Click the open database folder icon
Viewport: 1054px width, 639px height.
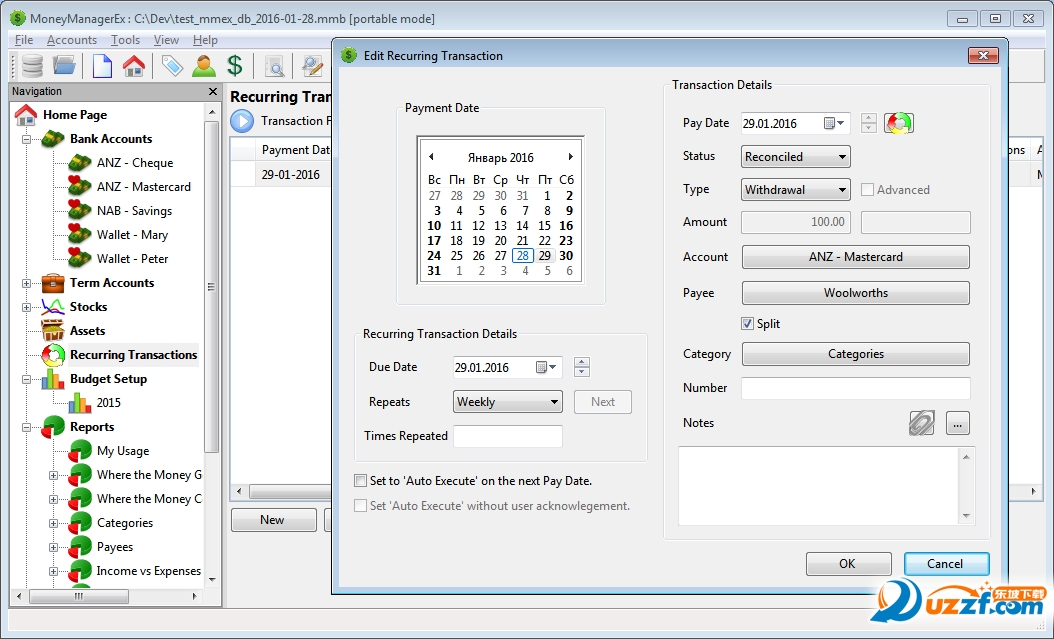coord(65,66)
